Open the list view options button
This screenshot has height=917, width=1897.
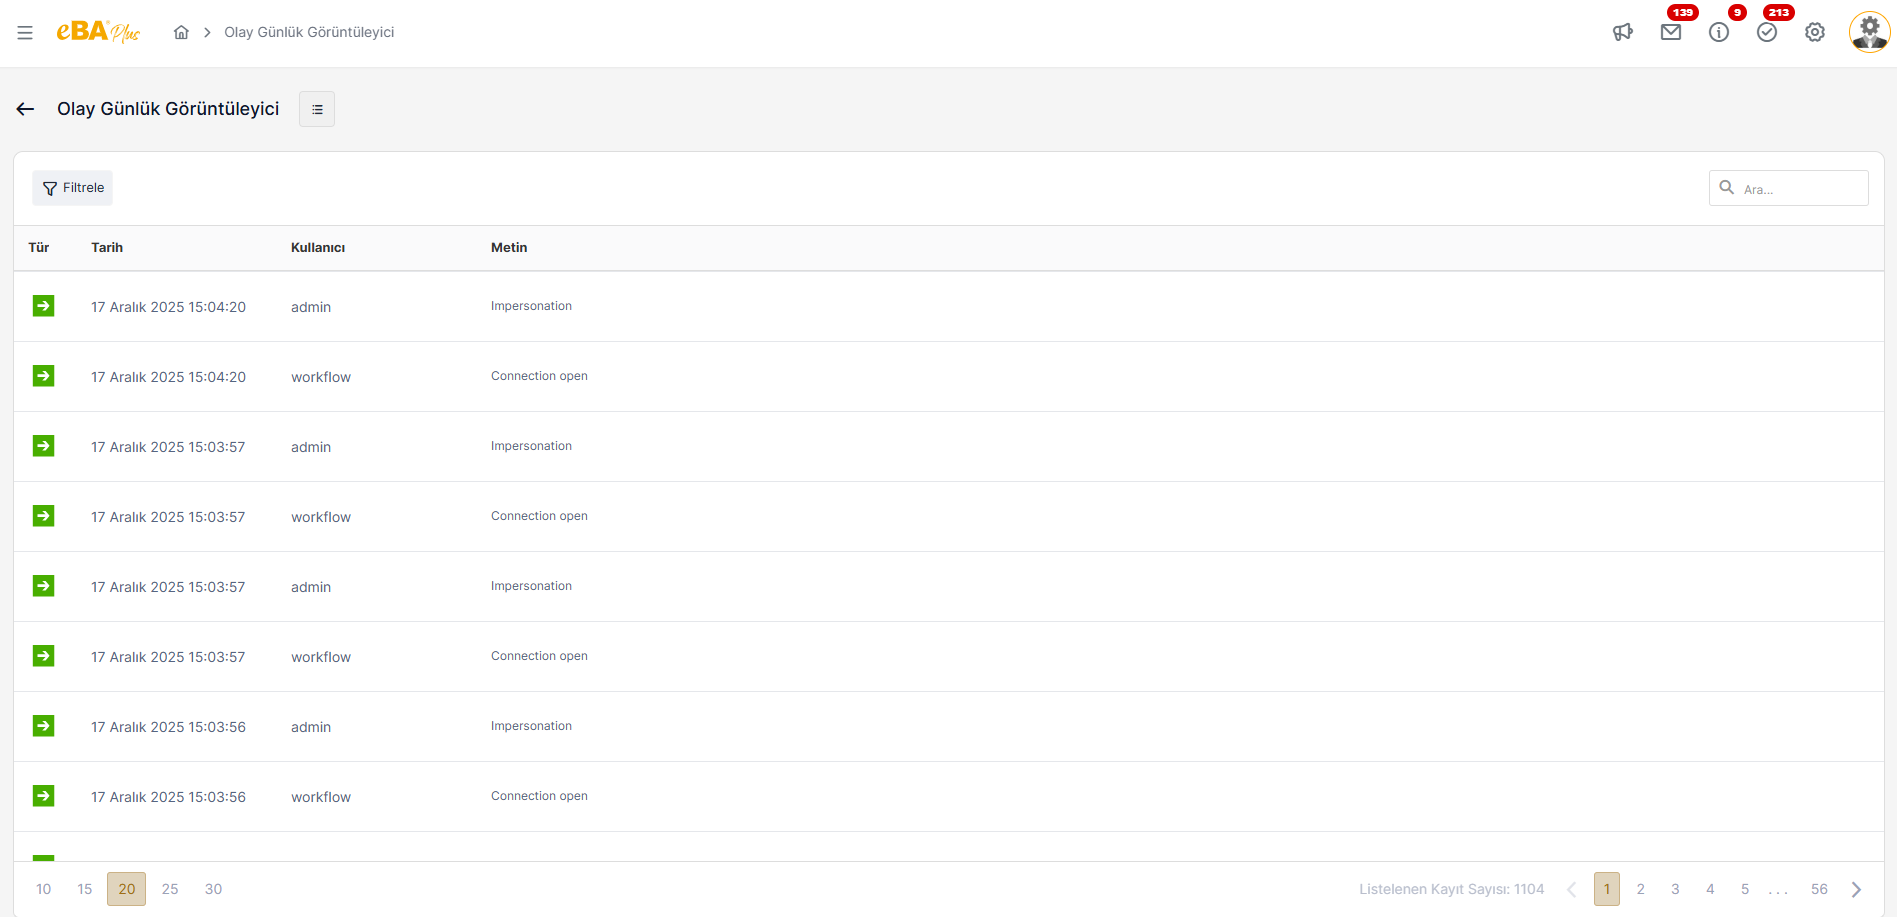click(317, 109)
